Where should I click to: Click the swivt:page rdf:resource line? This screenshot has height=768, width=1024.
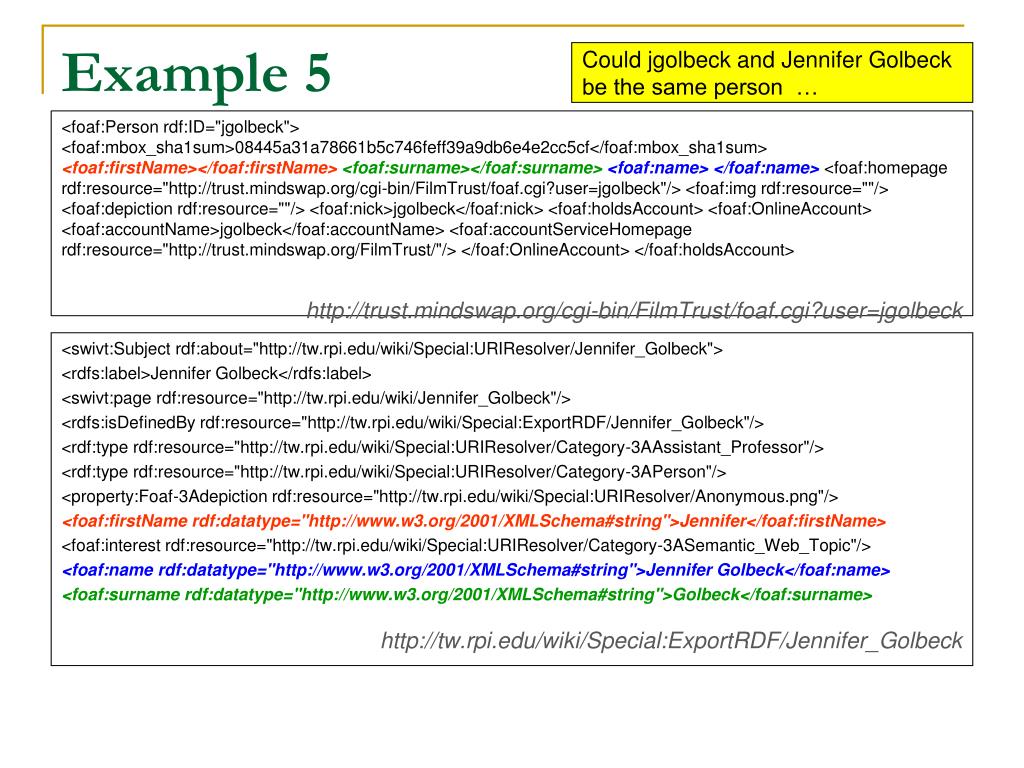click(x=316, y=398)
